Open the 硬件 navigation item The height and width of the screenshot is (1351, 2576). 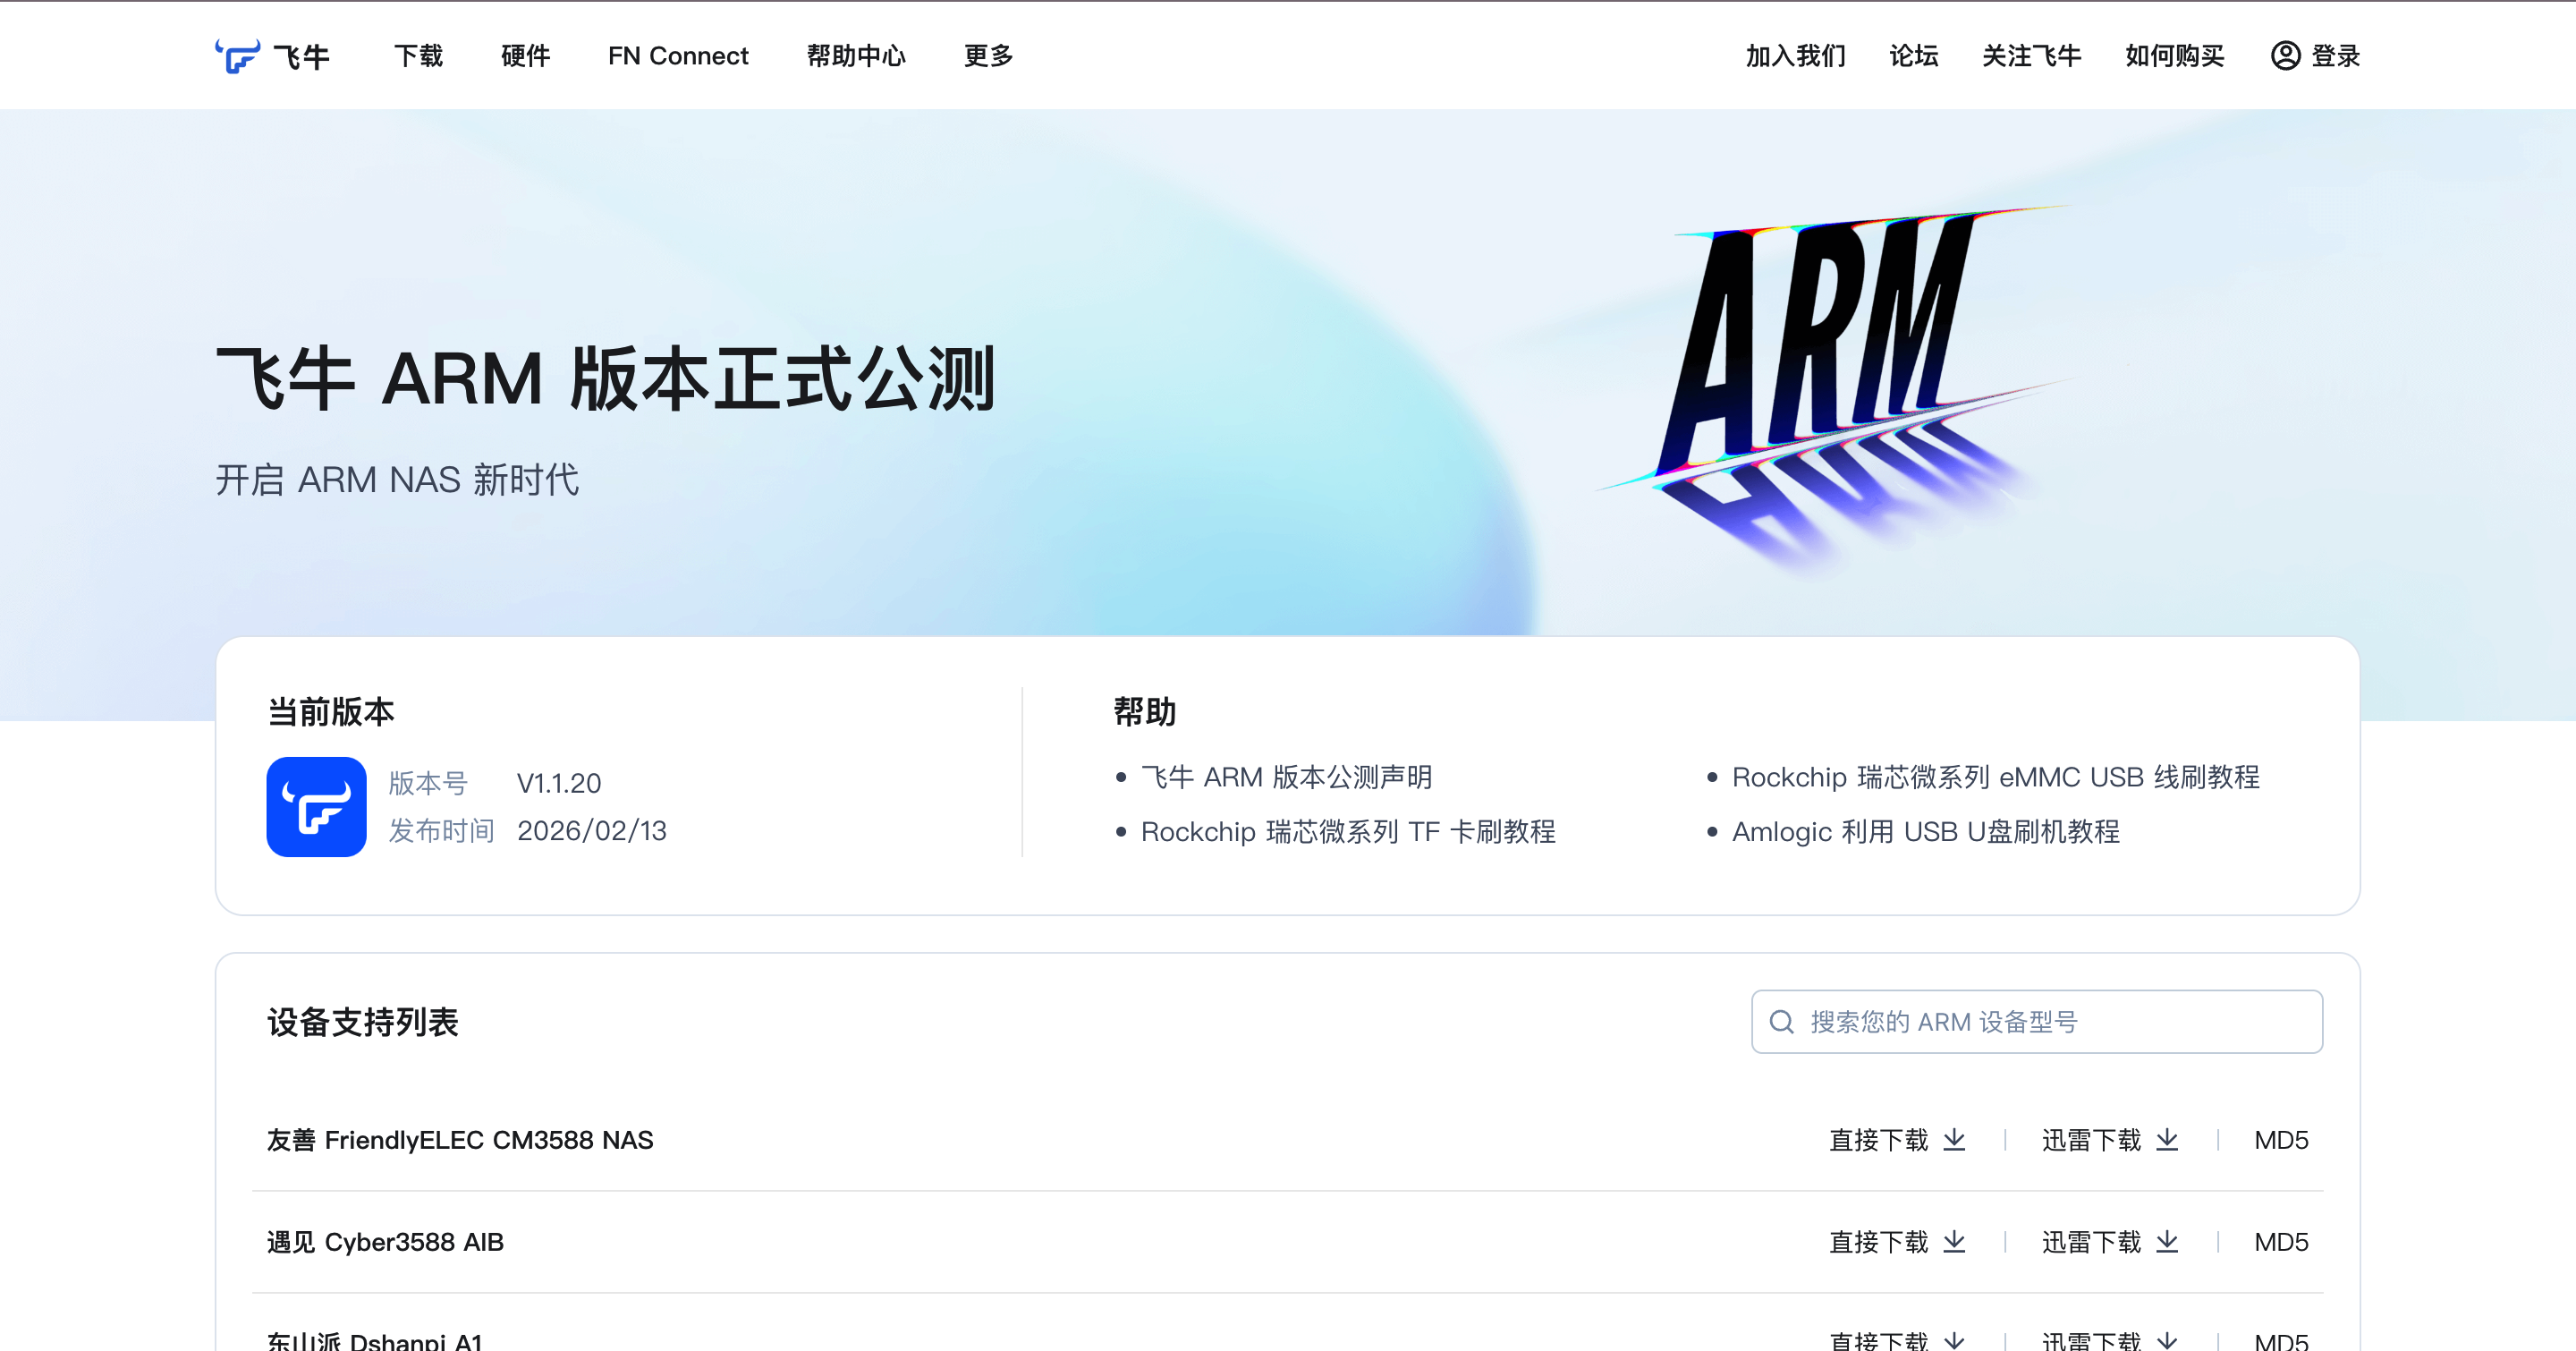click(x=525, y=56)
